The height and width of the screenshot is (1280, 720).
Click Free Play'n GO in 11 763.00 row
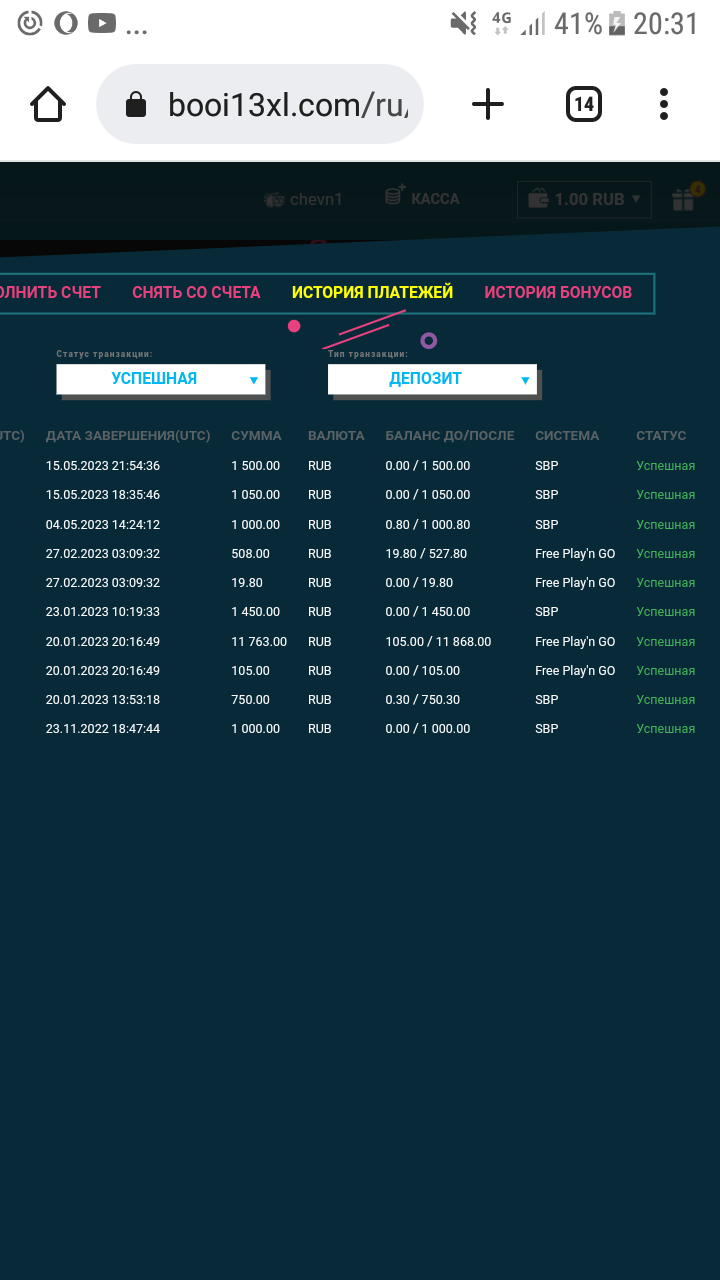[x=575, y=642]
